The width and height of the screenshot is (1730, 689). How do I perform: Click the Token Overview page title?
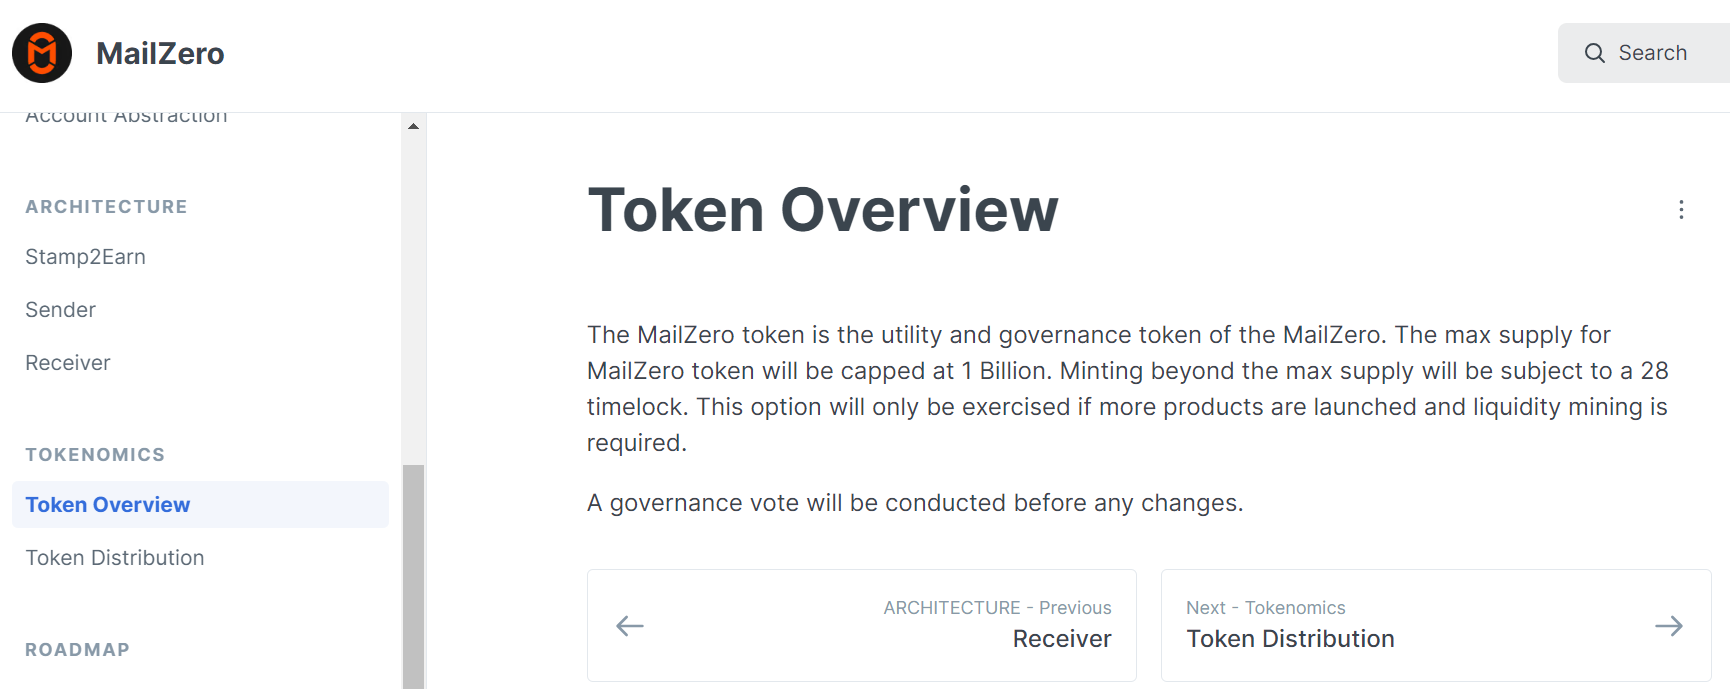point(823,210)
